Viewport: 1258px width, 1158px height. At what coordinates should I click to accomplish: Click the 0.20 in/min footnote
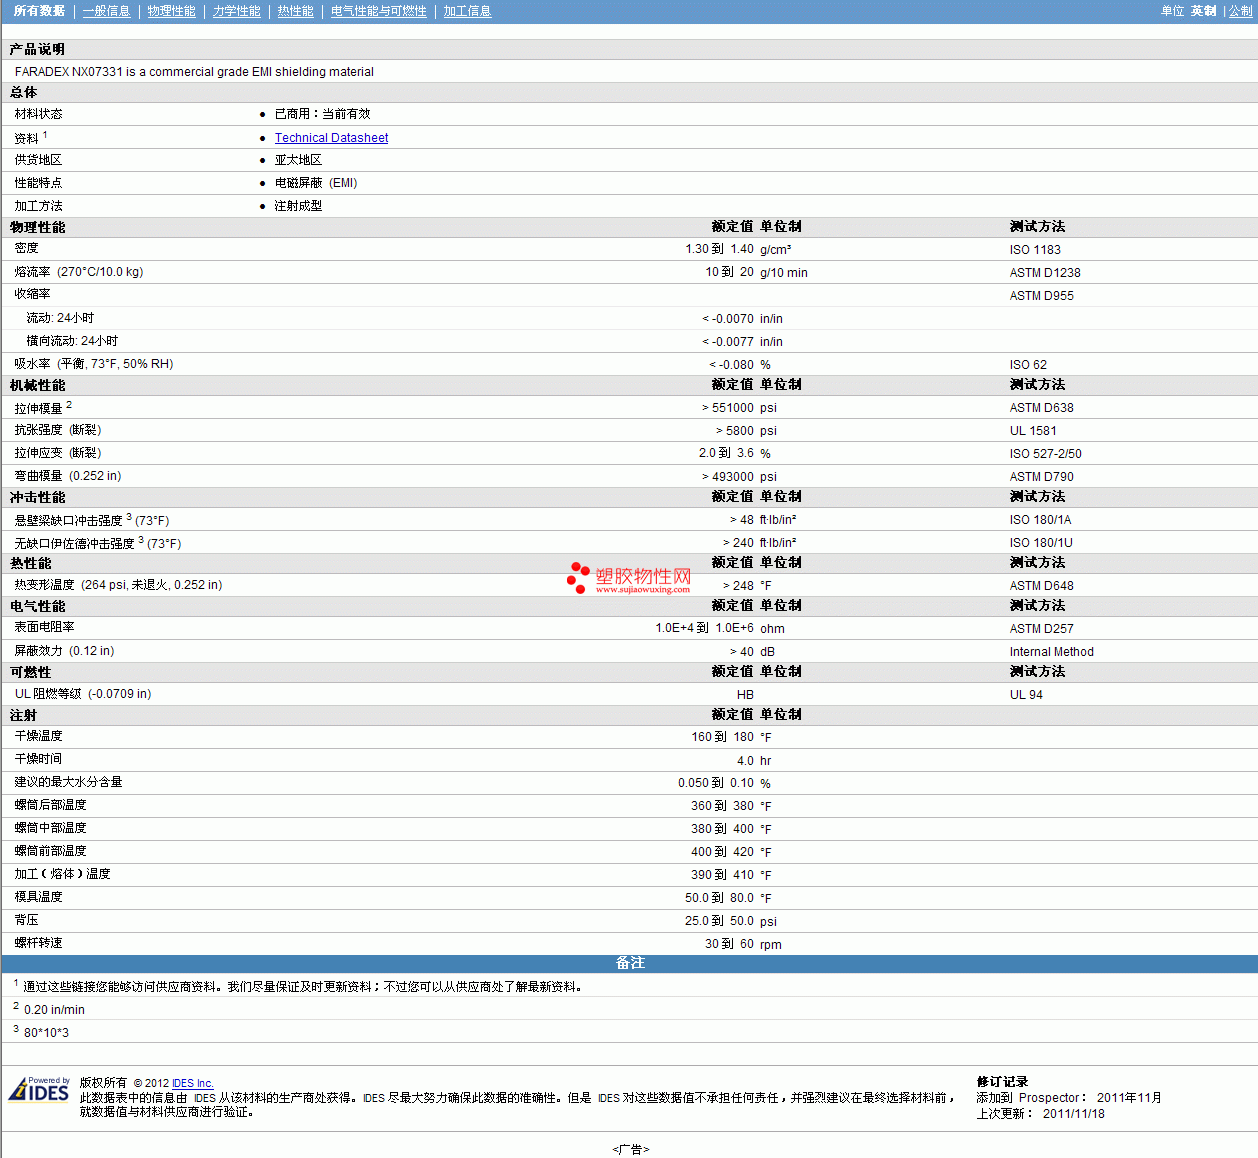tap(54, 1010)
